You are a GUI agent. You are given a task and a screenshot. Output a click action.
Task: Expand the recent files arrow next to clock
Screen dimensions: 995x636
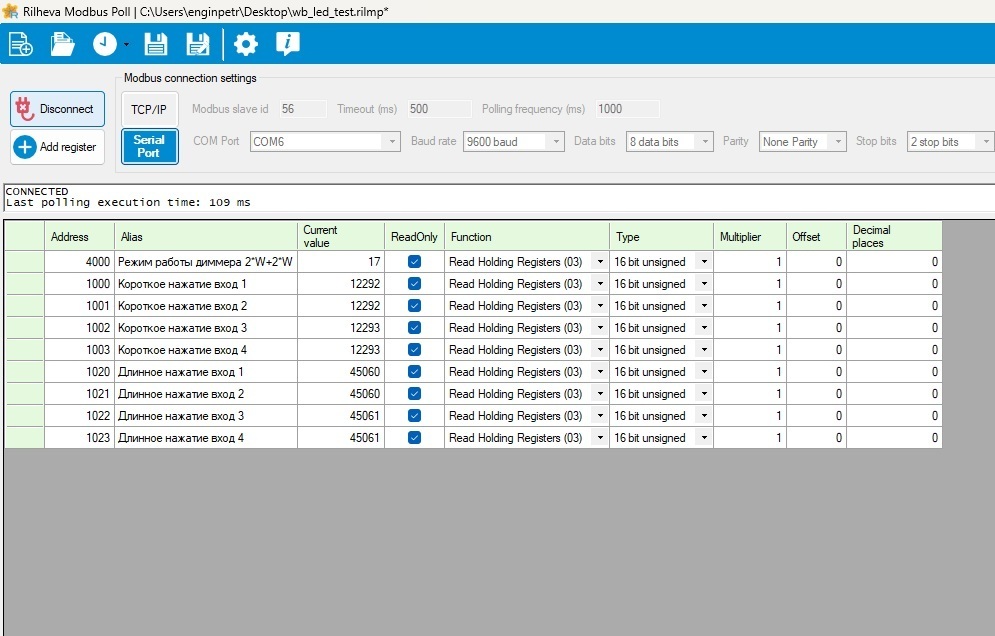[x=127, y=45]
